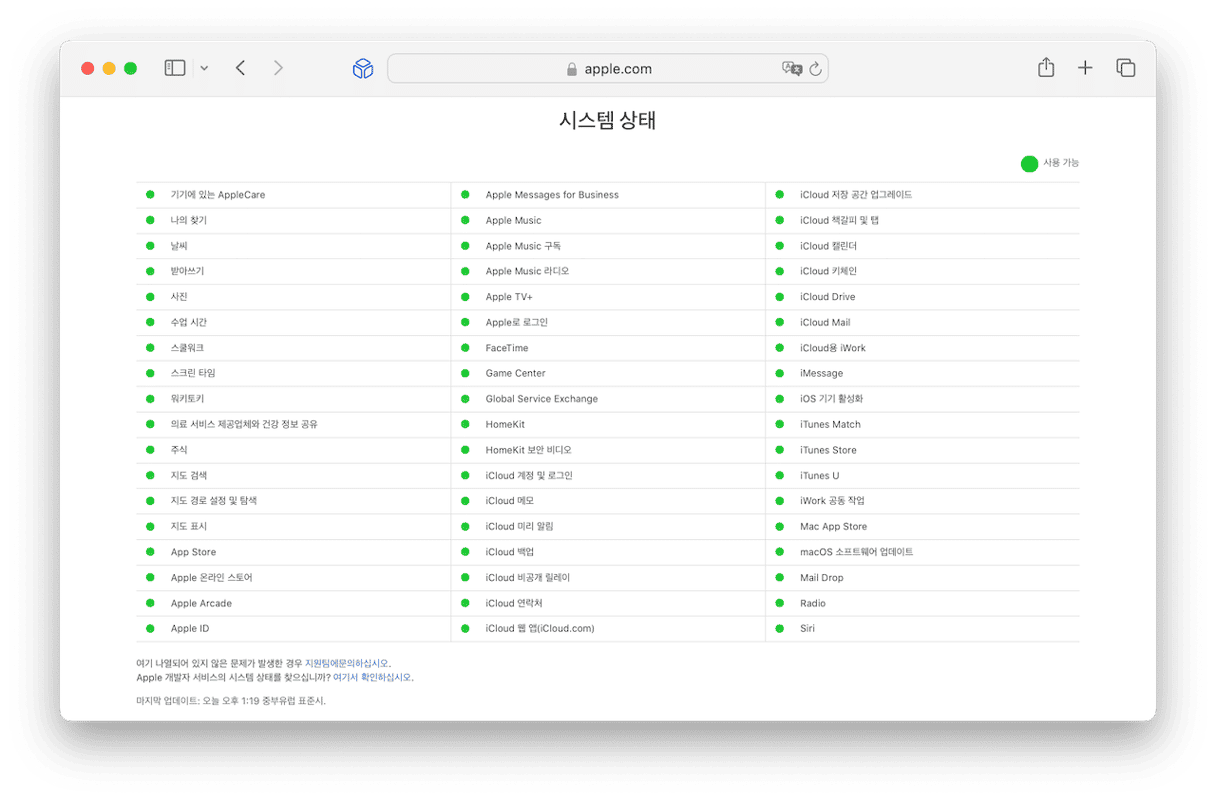Select the iCloud 키체인 service

923,271
